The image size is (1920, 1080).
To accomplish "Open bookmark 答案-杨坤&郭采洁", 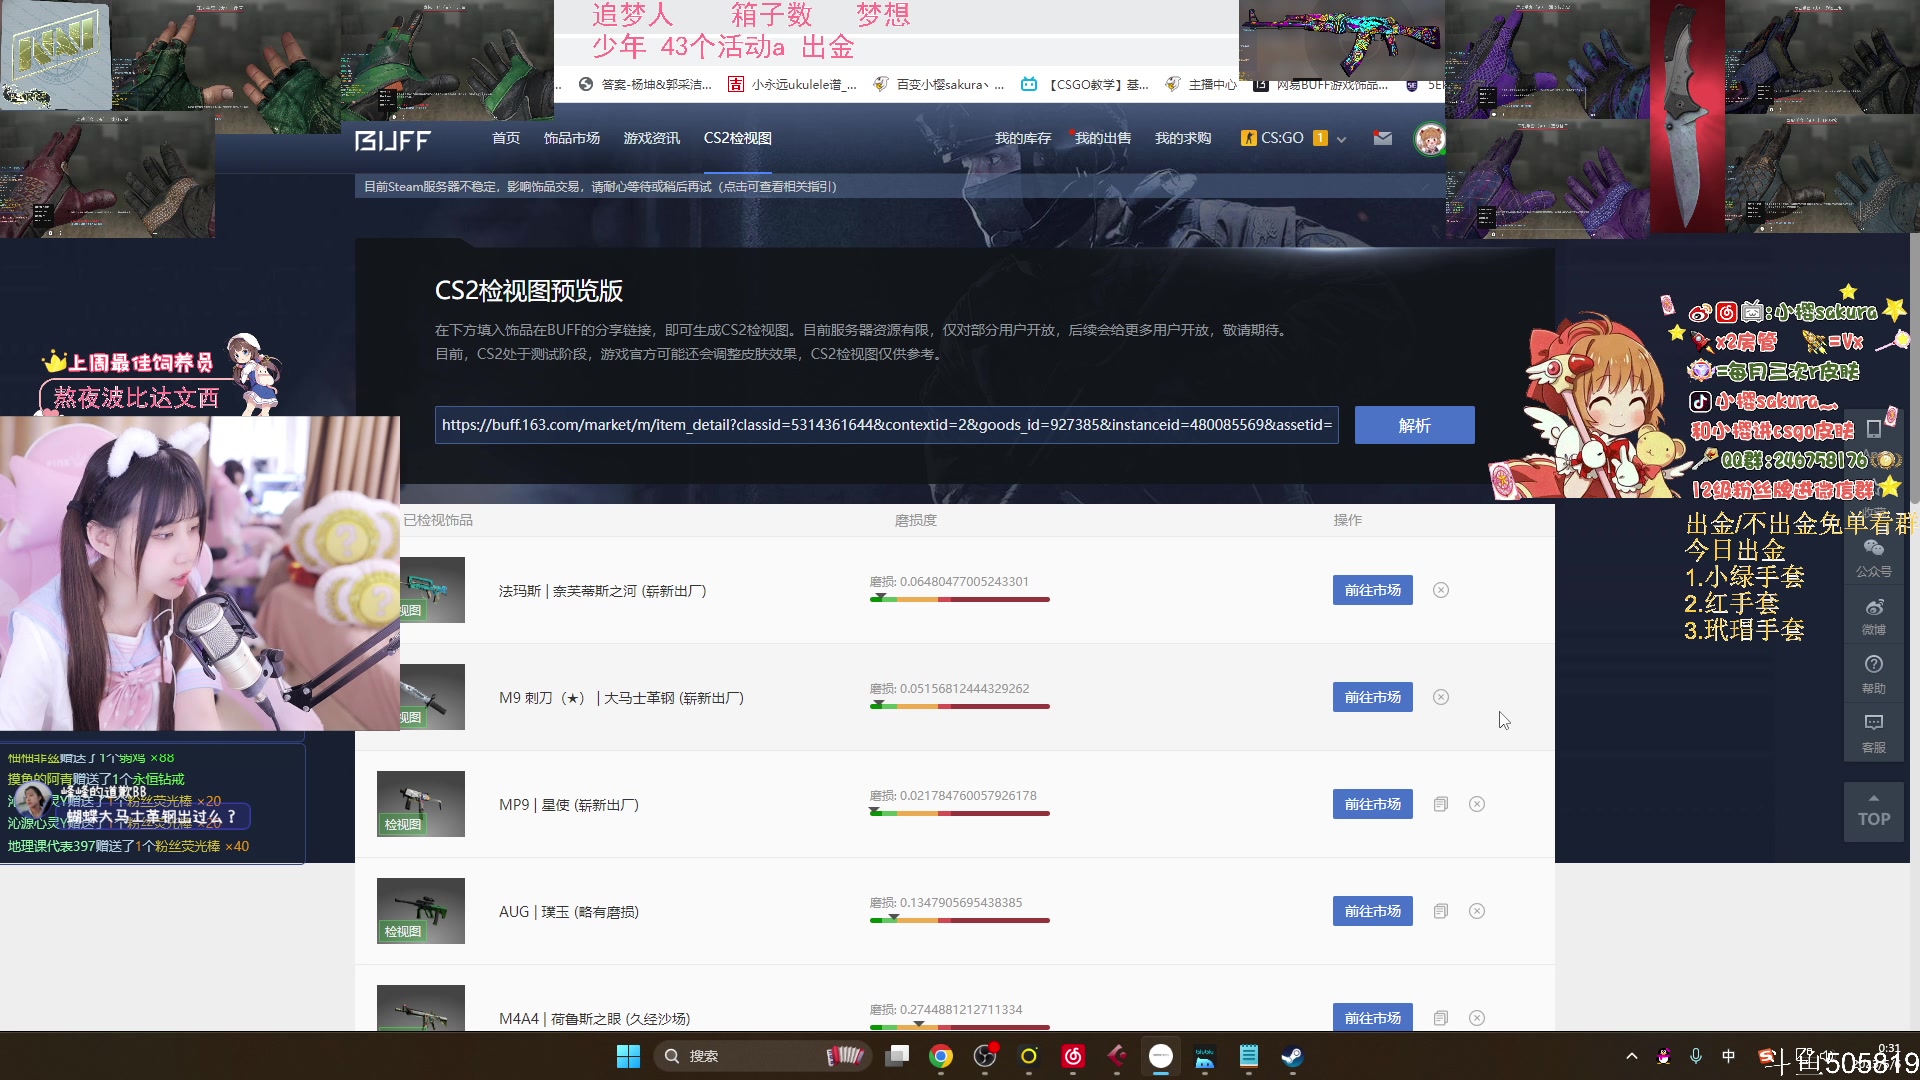I will pos(646,85).
